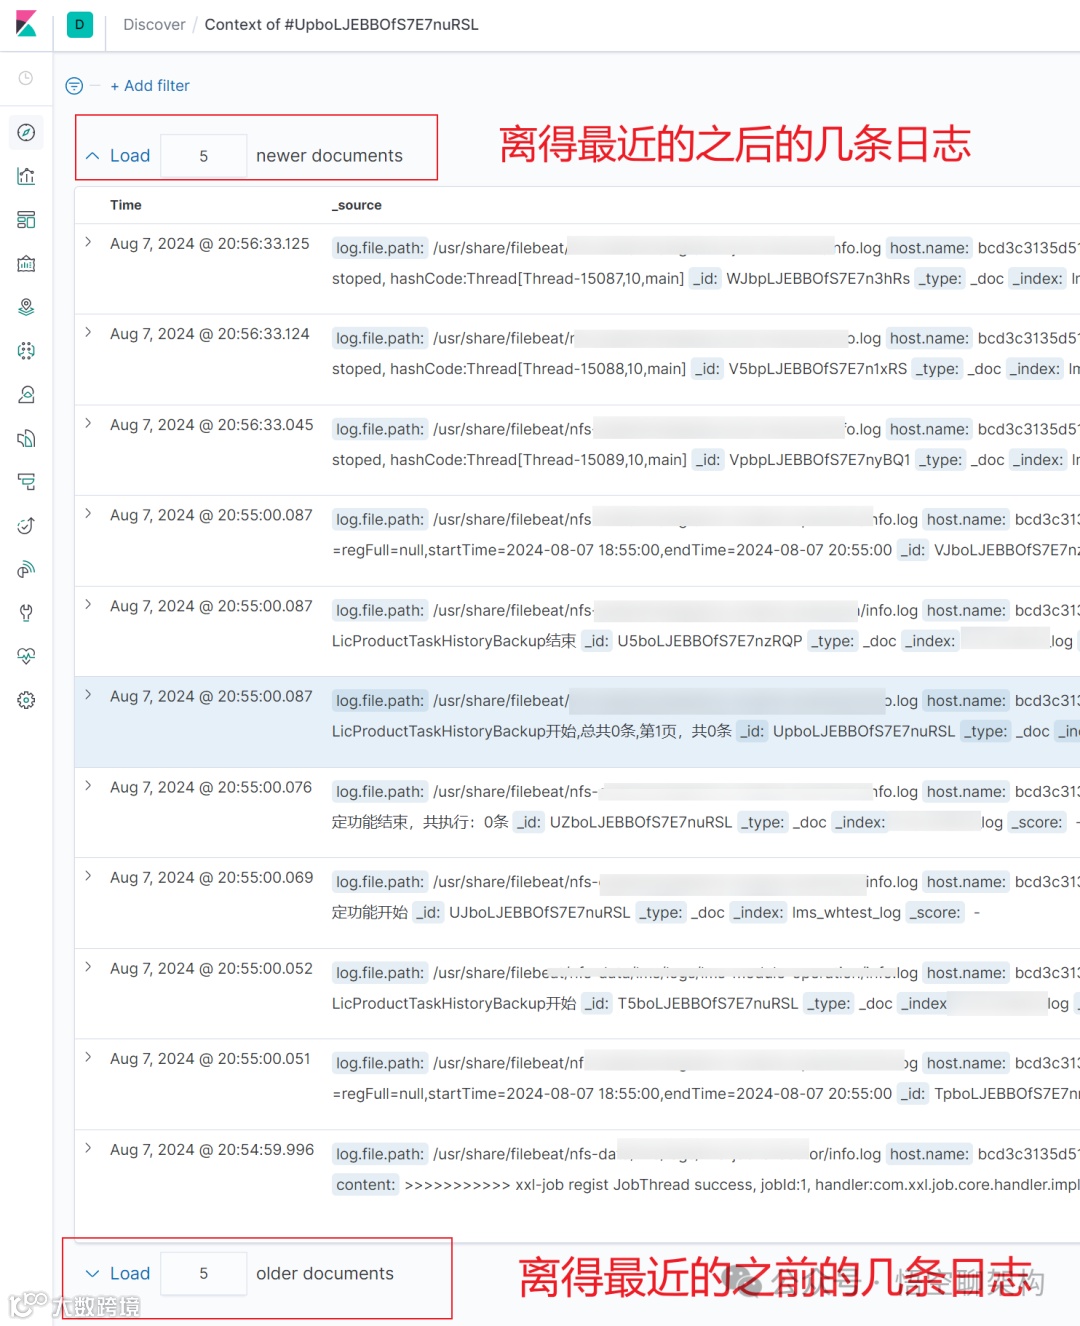The image size is (1080, 1326).
Task: Click log.file.path label in 20:56:33.124 row
Action: pos(380,339)
